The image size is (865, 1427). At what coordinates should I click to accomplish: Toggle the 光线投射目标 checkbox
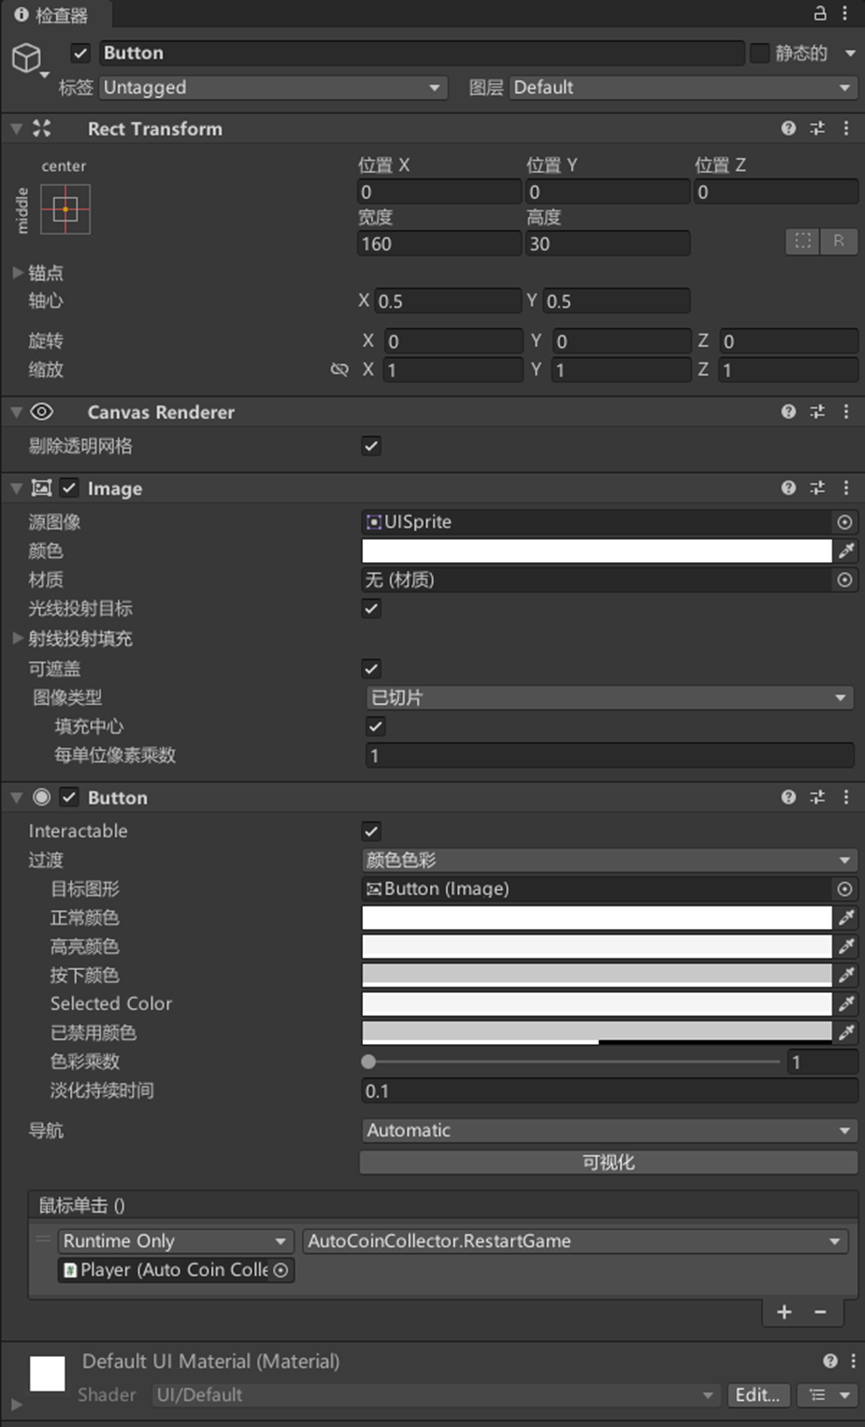click(371, 608)
